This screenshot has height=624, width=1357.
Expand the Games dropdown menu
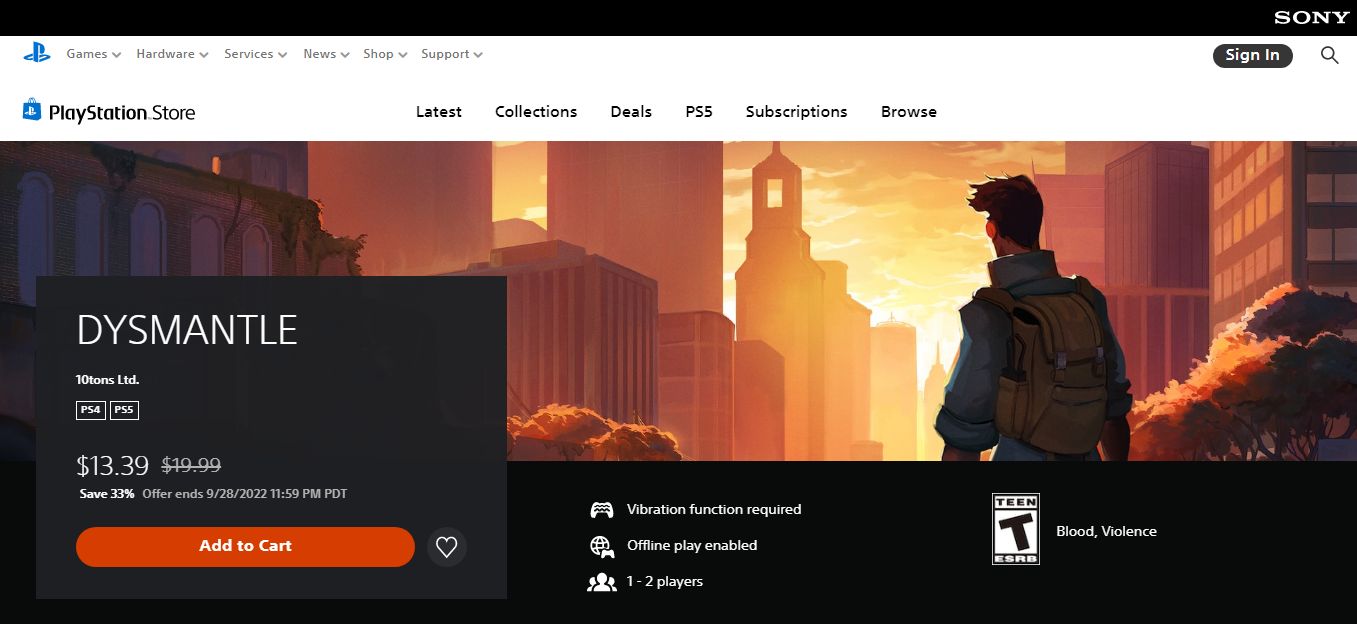(x=94, y=54)
